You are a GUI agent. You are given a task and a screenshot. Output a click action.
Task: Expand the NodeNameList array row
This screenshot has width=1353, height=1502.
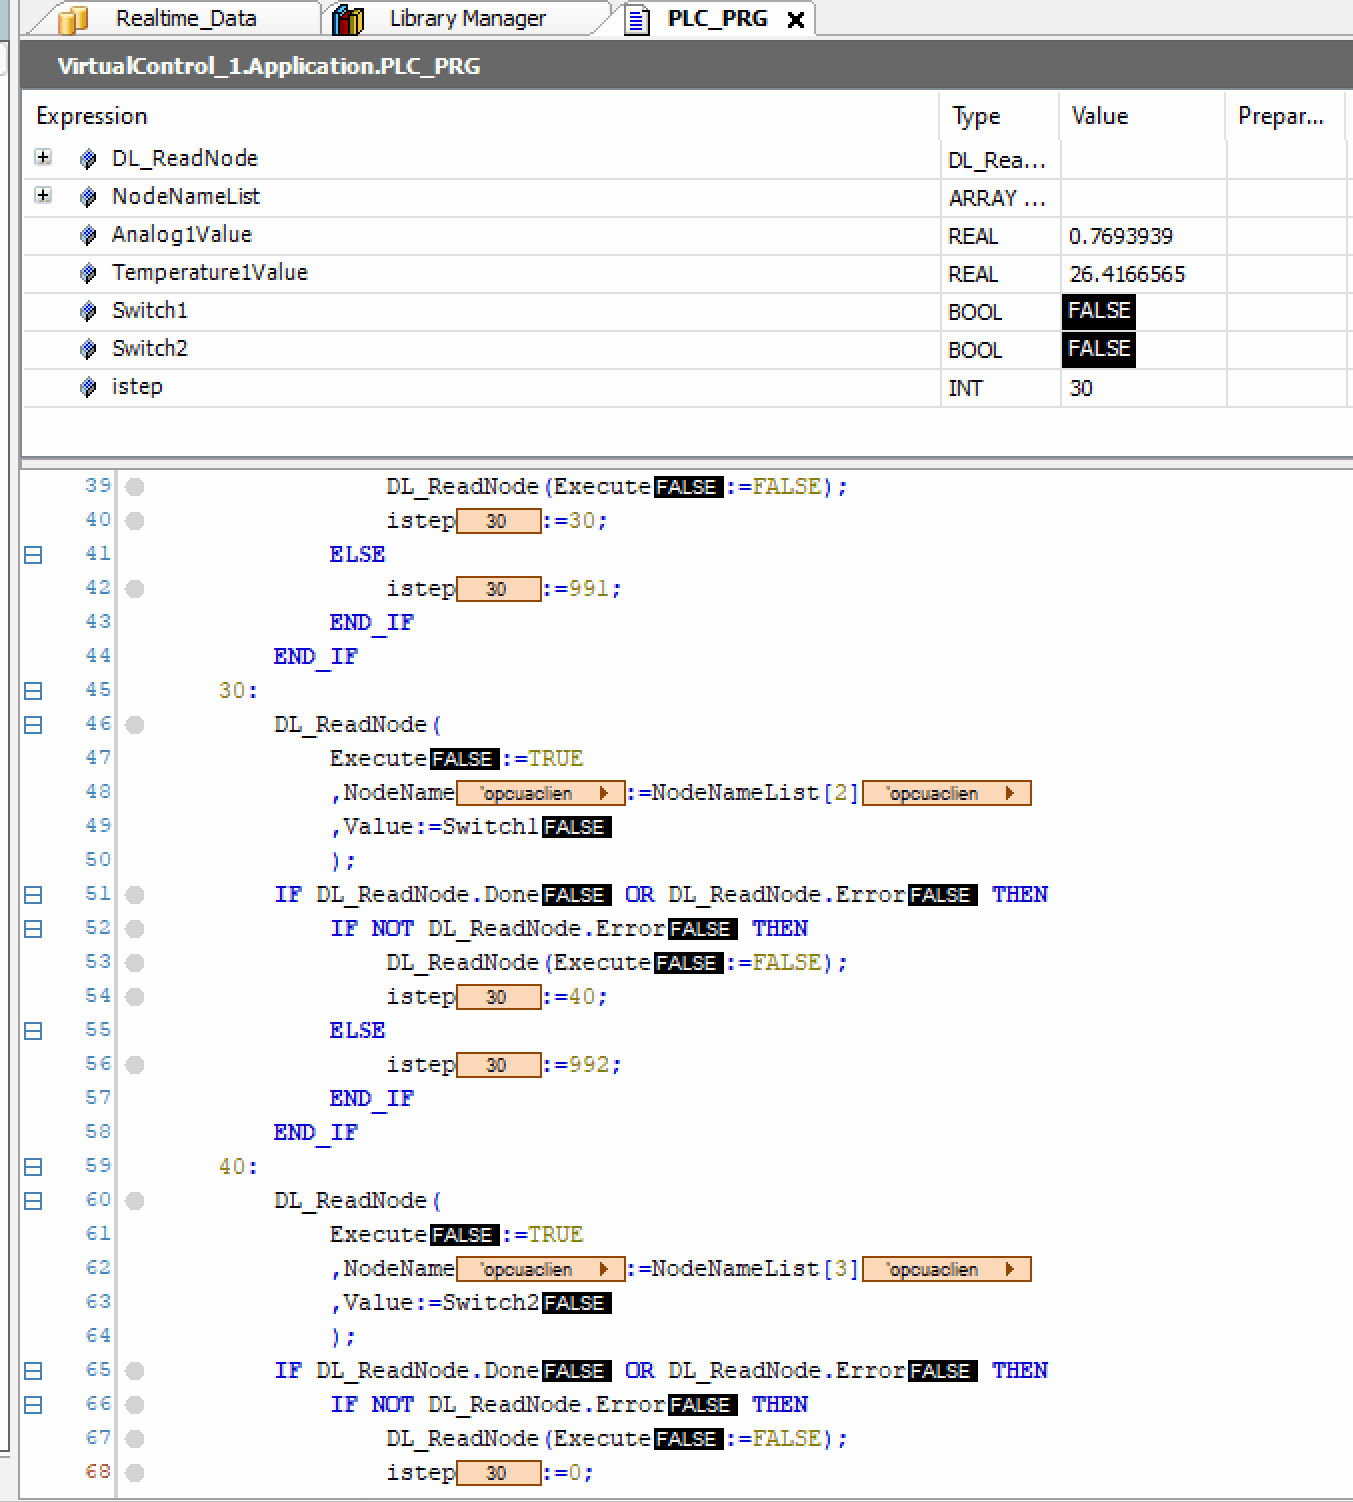(x=43, y=196)
